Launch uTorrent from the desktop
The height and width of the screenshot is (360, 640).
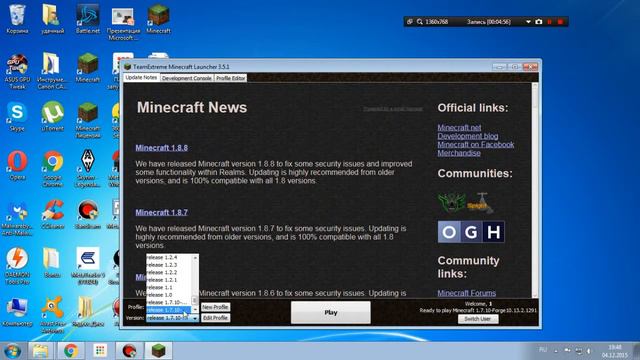[53, 116]
